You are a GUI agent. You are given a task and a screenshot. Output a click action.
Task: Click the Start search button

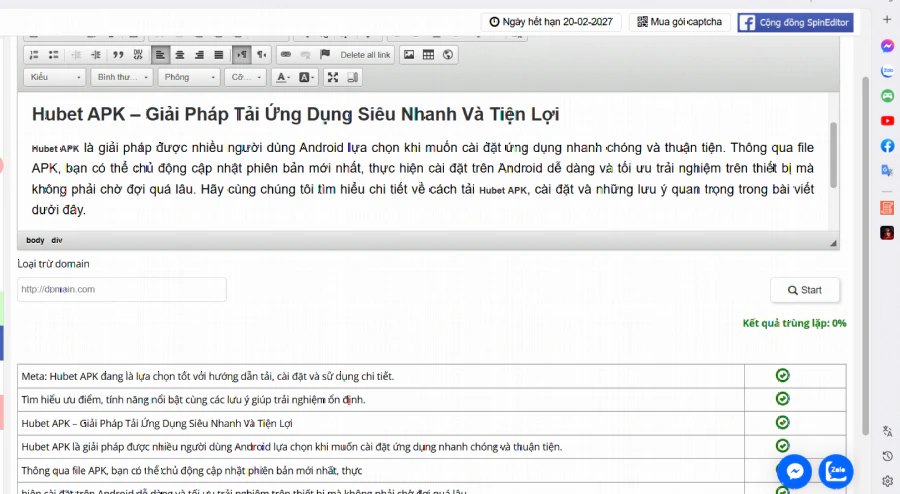coord(805,290)
